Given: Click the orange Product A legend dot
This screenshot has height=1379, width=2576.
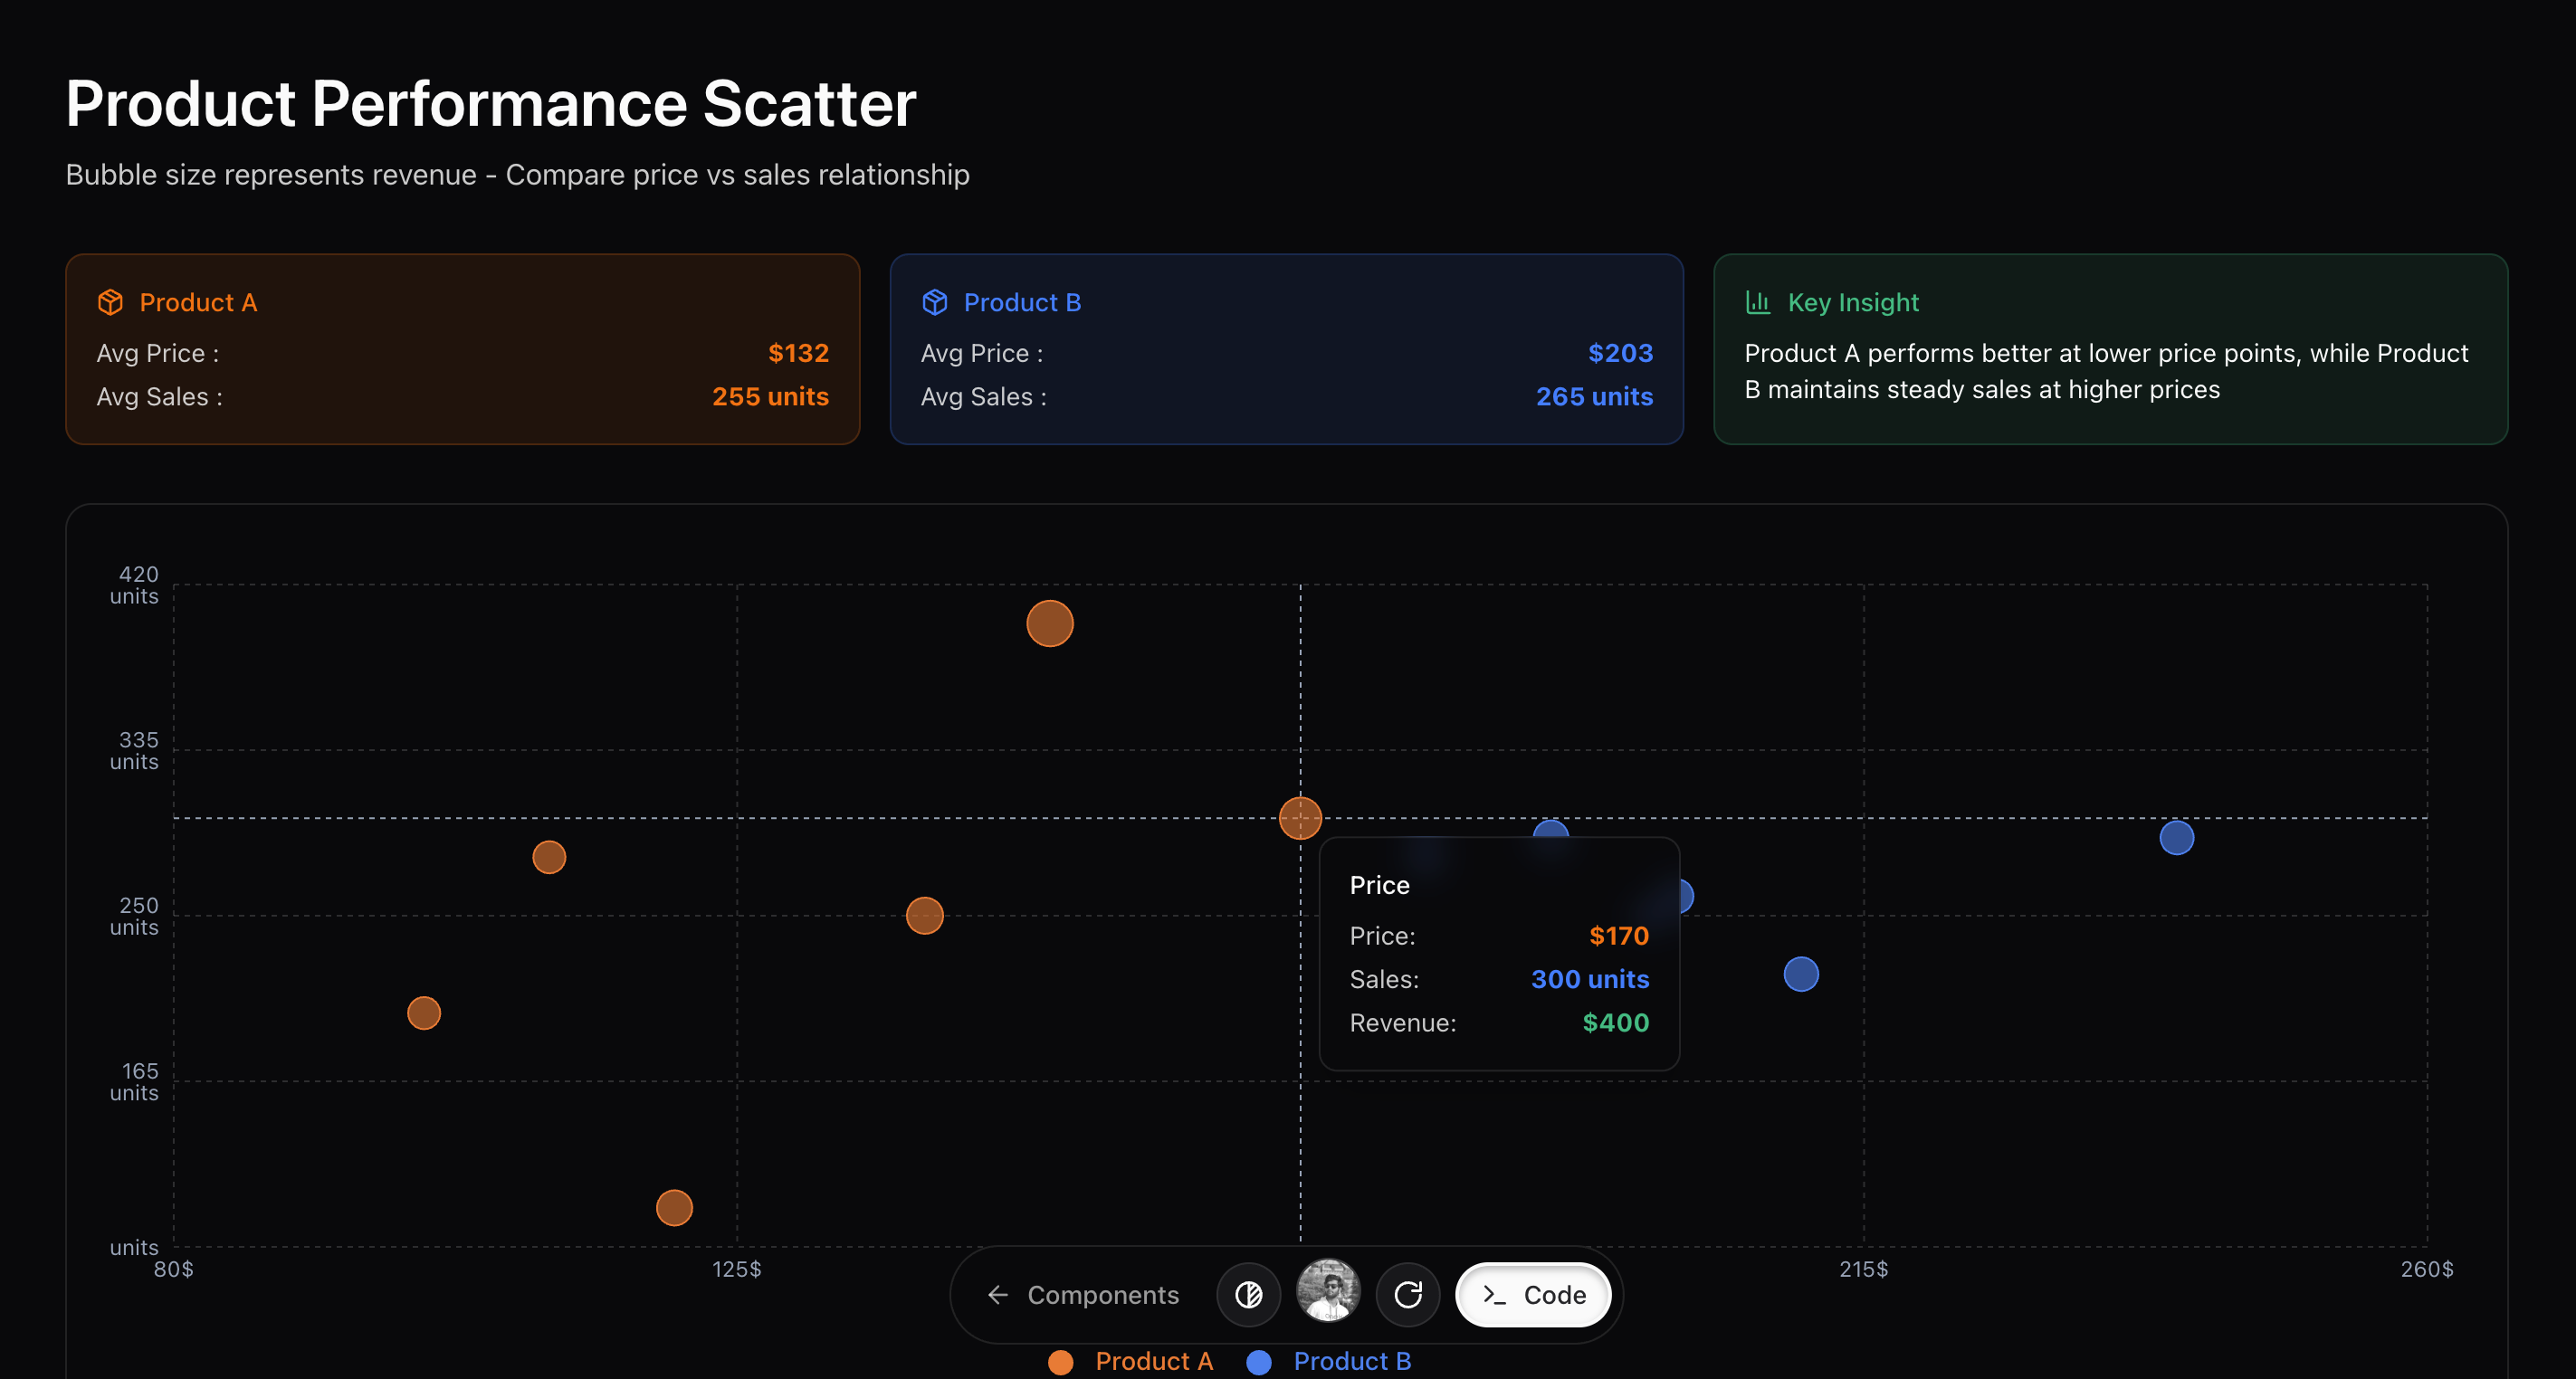Looking at the screenshot, I should click(1060, 1362).
